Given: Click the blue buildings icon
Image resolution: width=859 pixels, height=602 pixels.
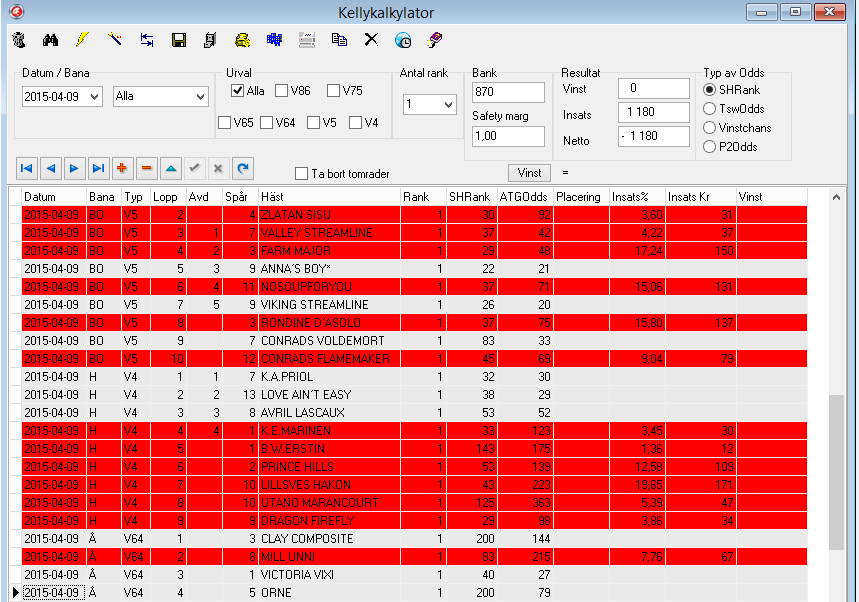Looking at the screenshot, I should (x=274, y=40).
